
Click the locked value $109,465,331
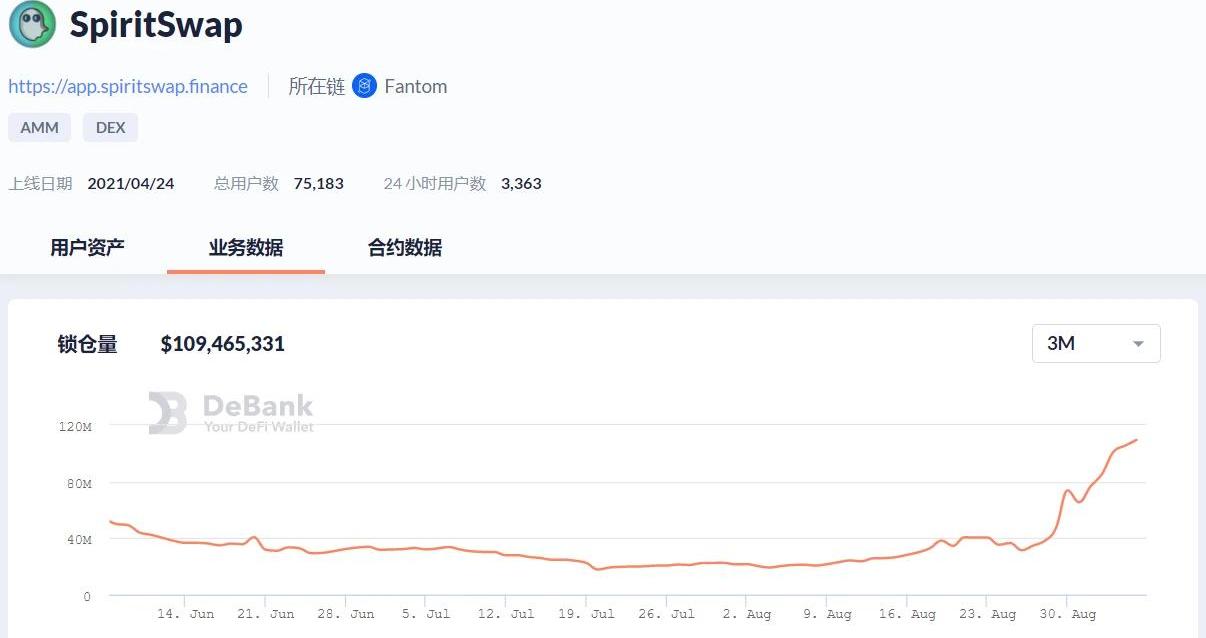pyautogui.click(x=222, y=344)
